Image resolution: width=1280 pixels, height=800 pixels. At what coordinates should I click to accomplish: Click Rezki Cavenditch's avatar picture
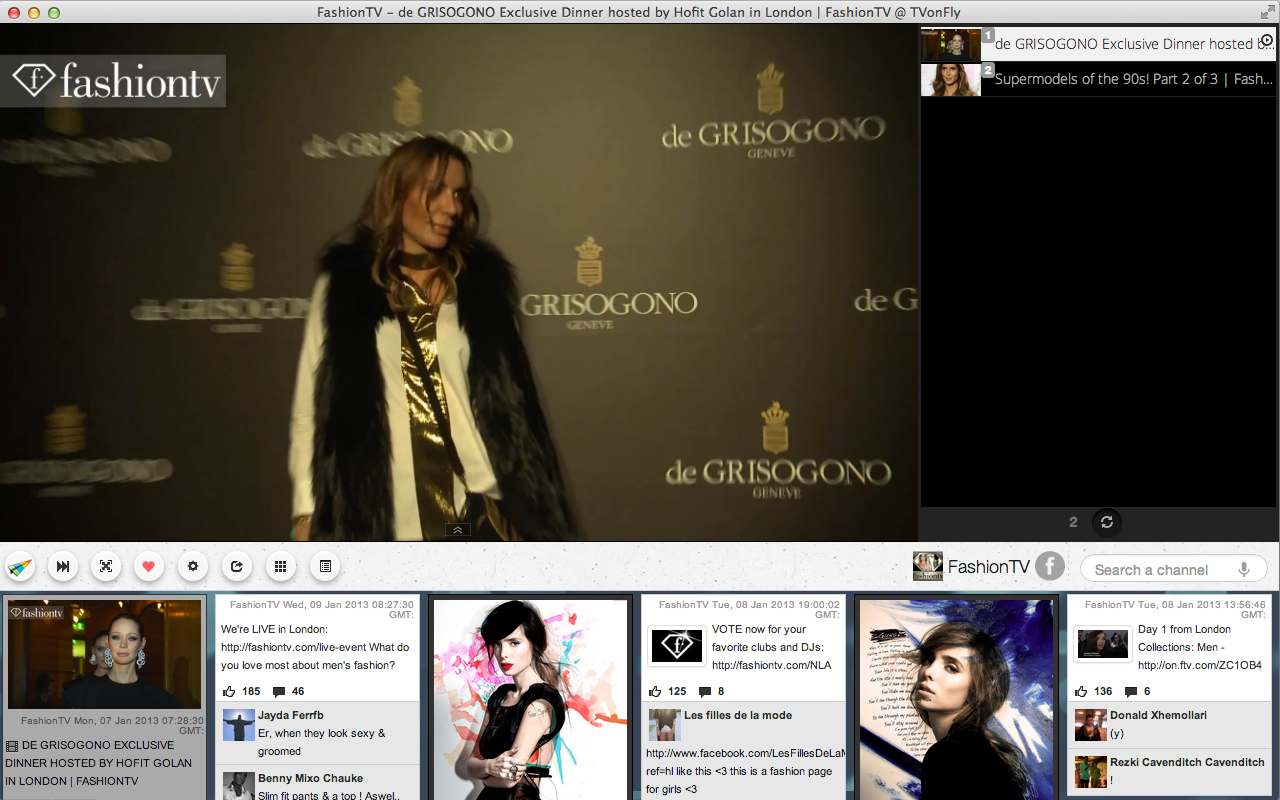coord(1090,772)
